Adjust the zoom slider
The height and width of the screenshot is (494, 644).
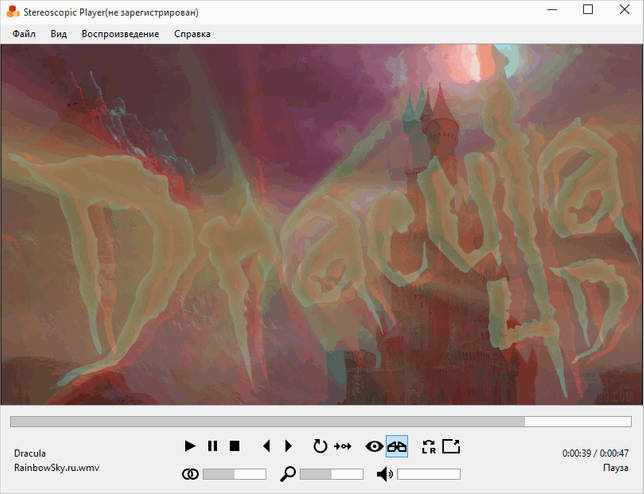(x=331, y=474)
